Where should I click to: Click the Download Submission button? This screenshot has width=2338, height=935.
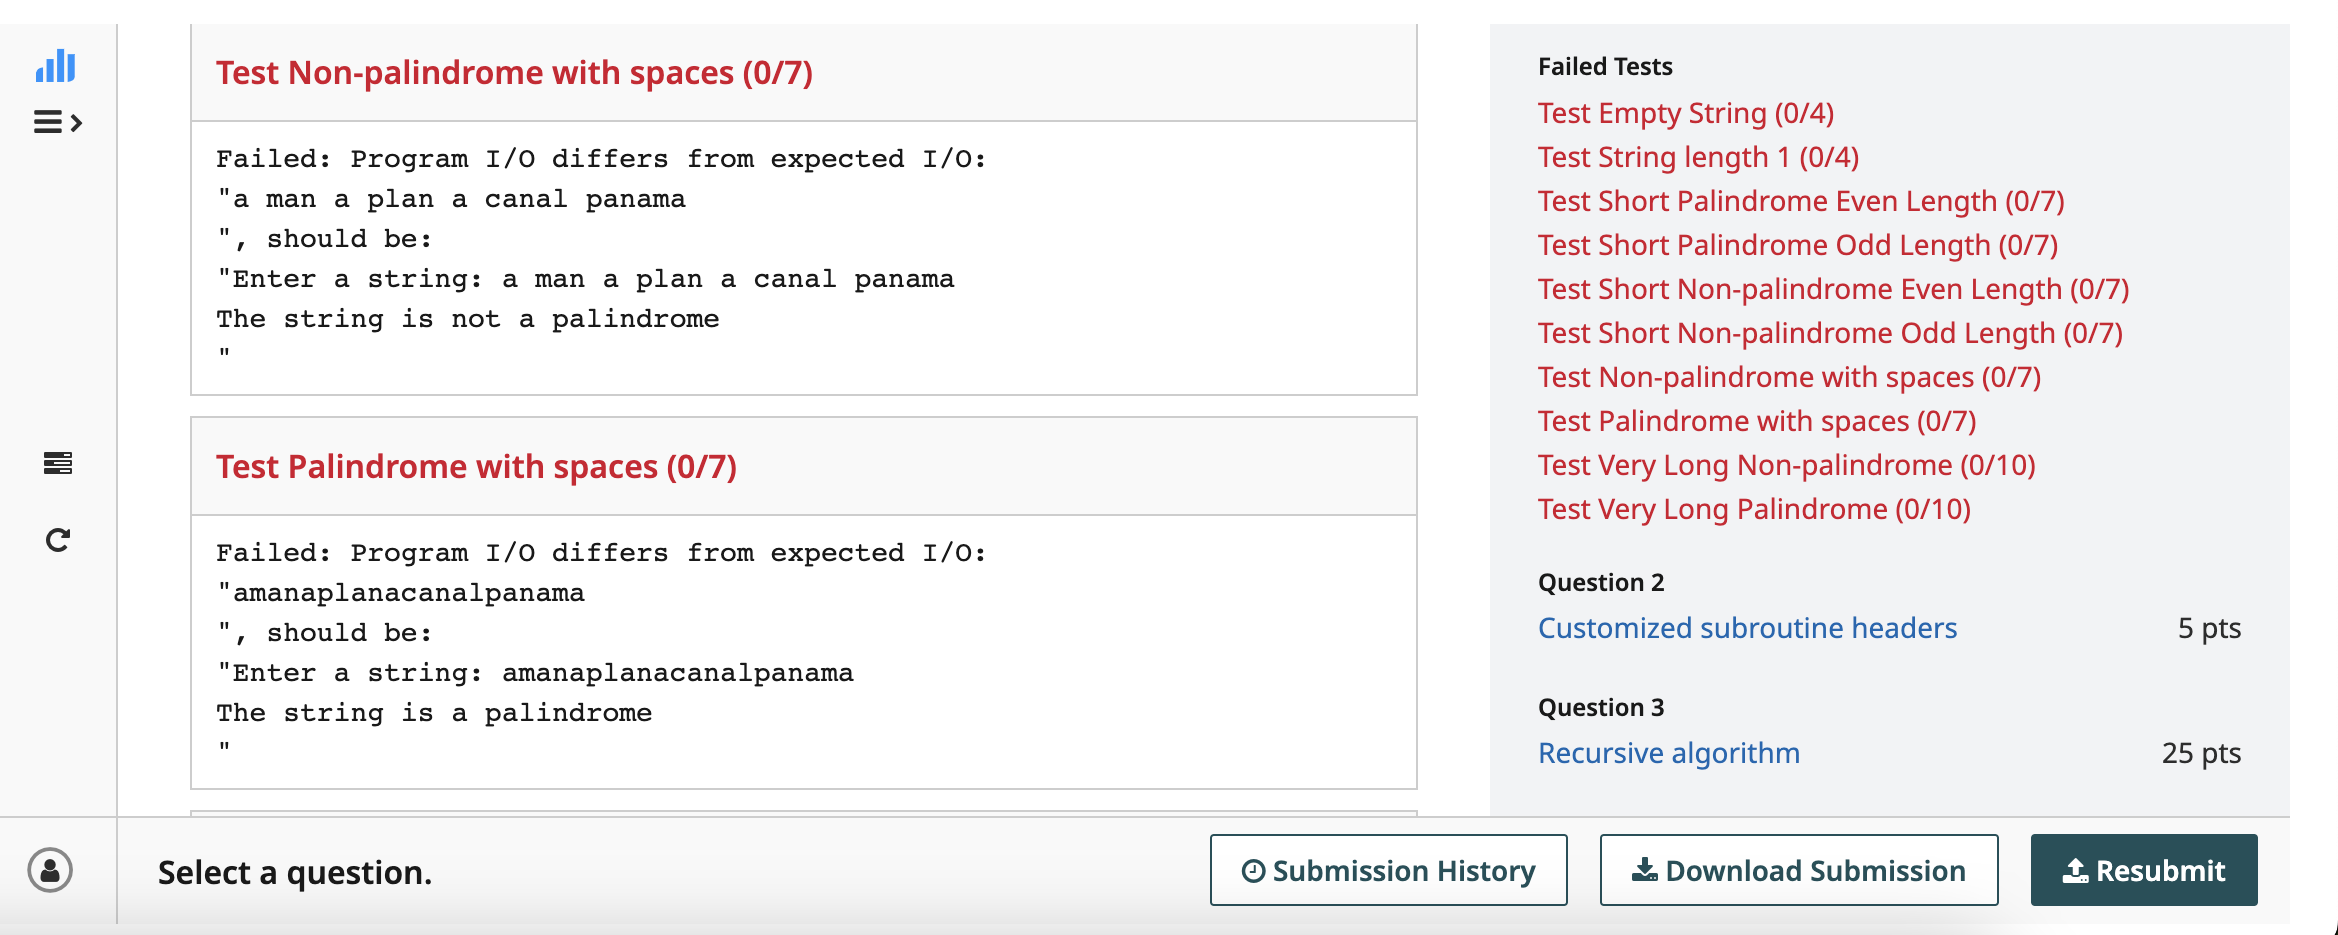coord(1797,869)
